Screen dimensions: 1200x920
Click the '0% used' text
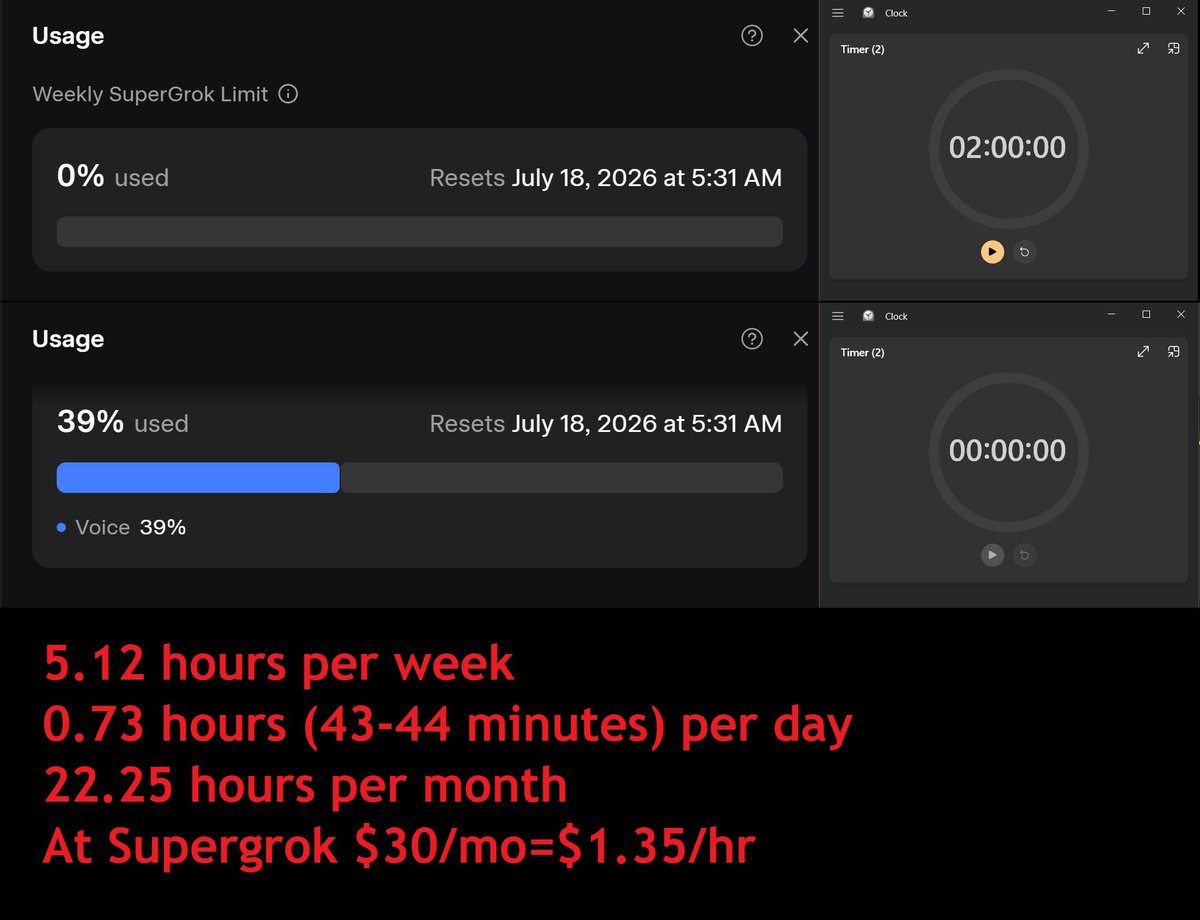[x=113, y=177]
